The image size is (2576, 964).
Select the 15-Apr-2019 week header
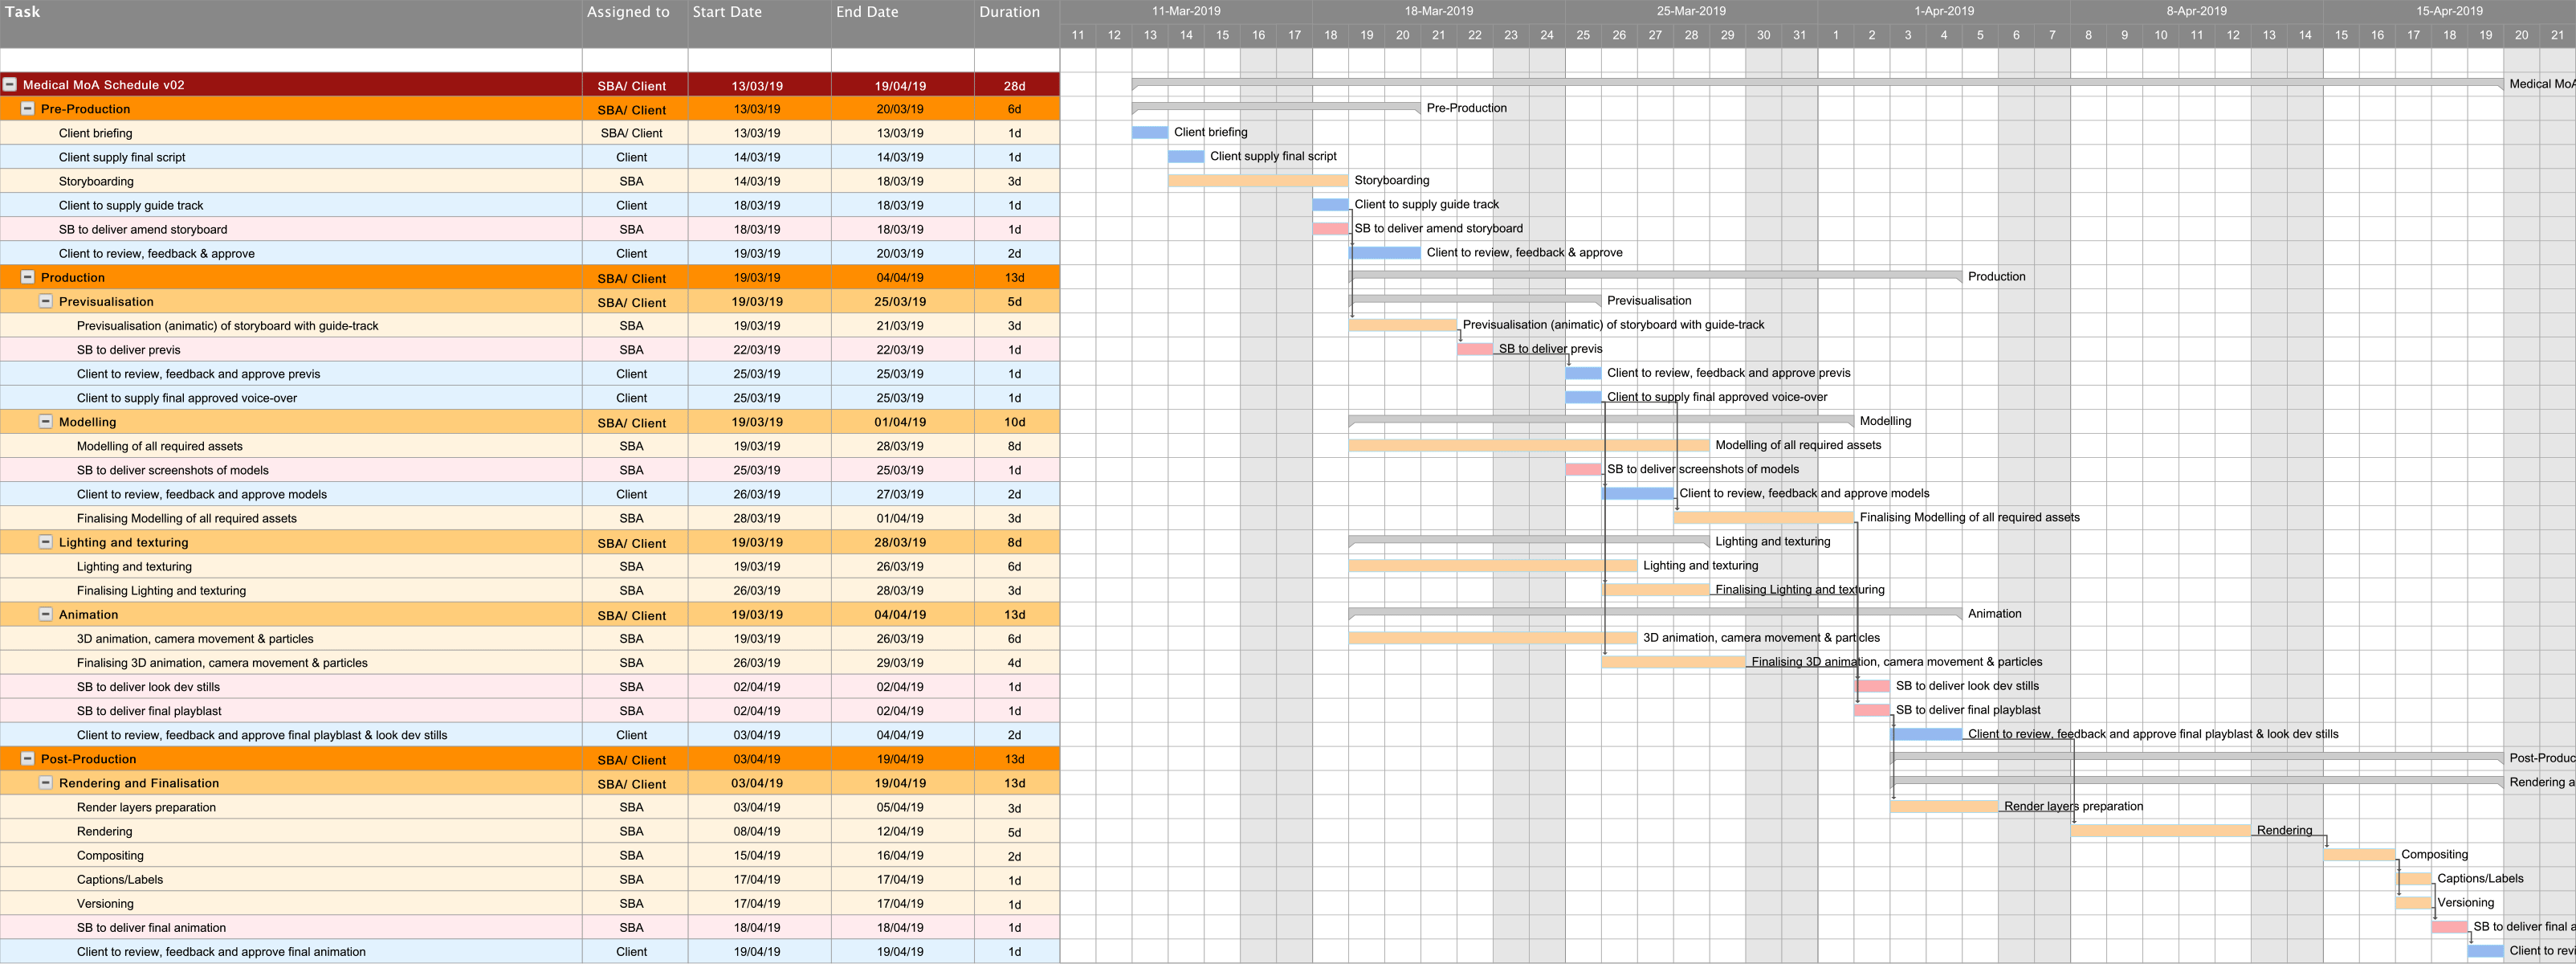point(2449,11)
